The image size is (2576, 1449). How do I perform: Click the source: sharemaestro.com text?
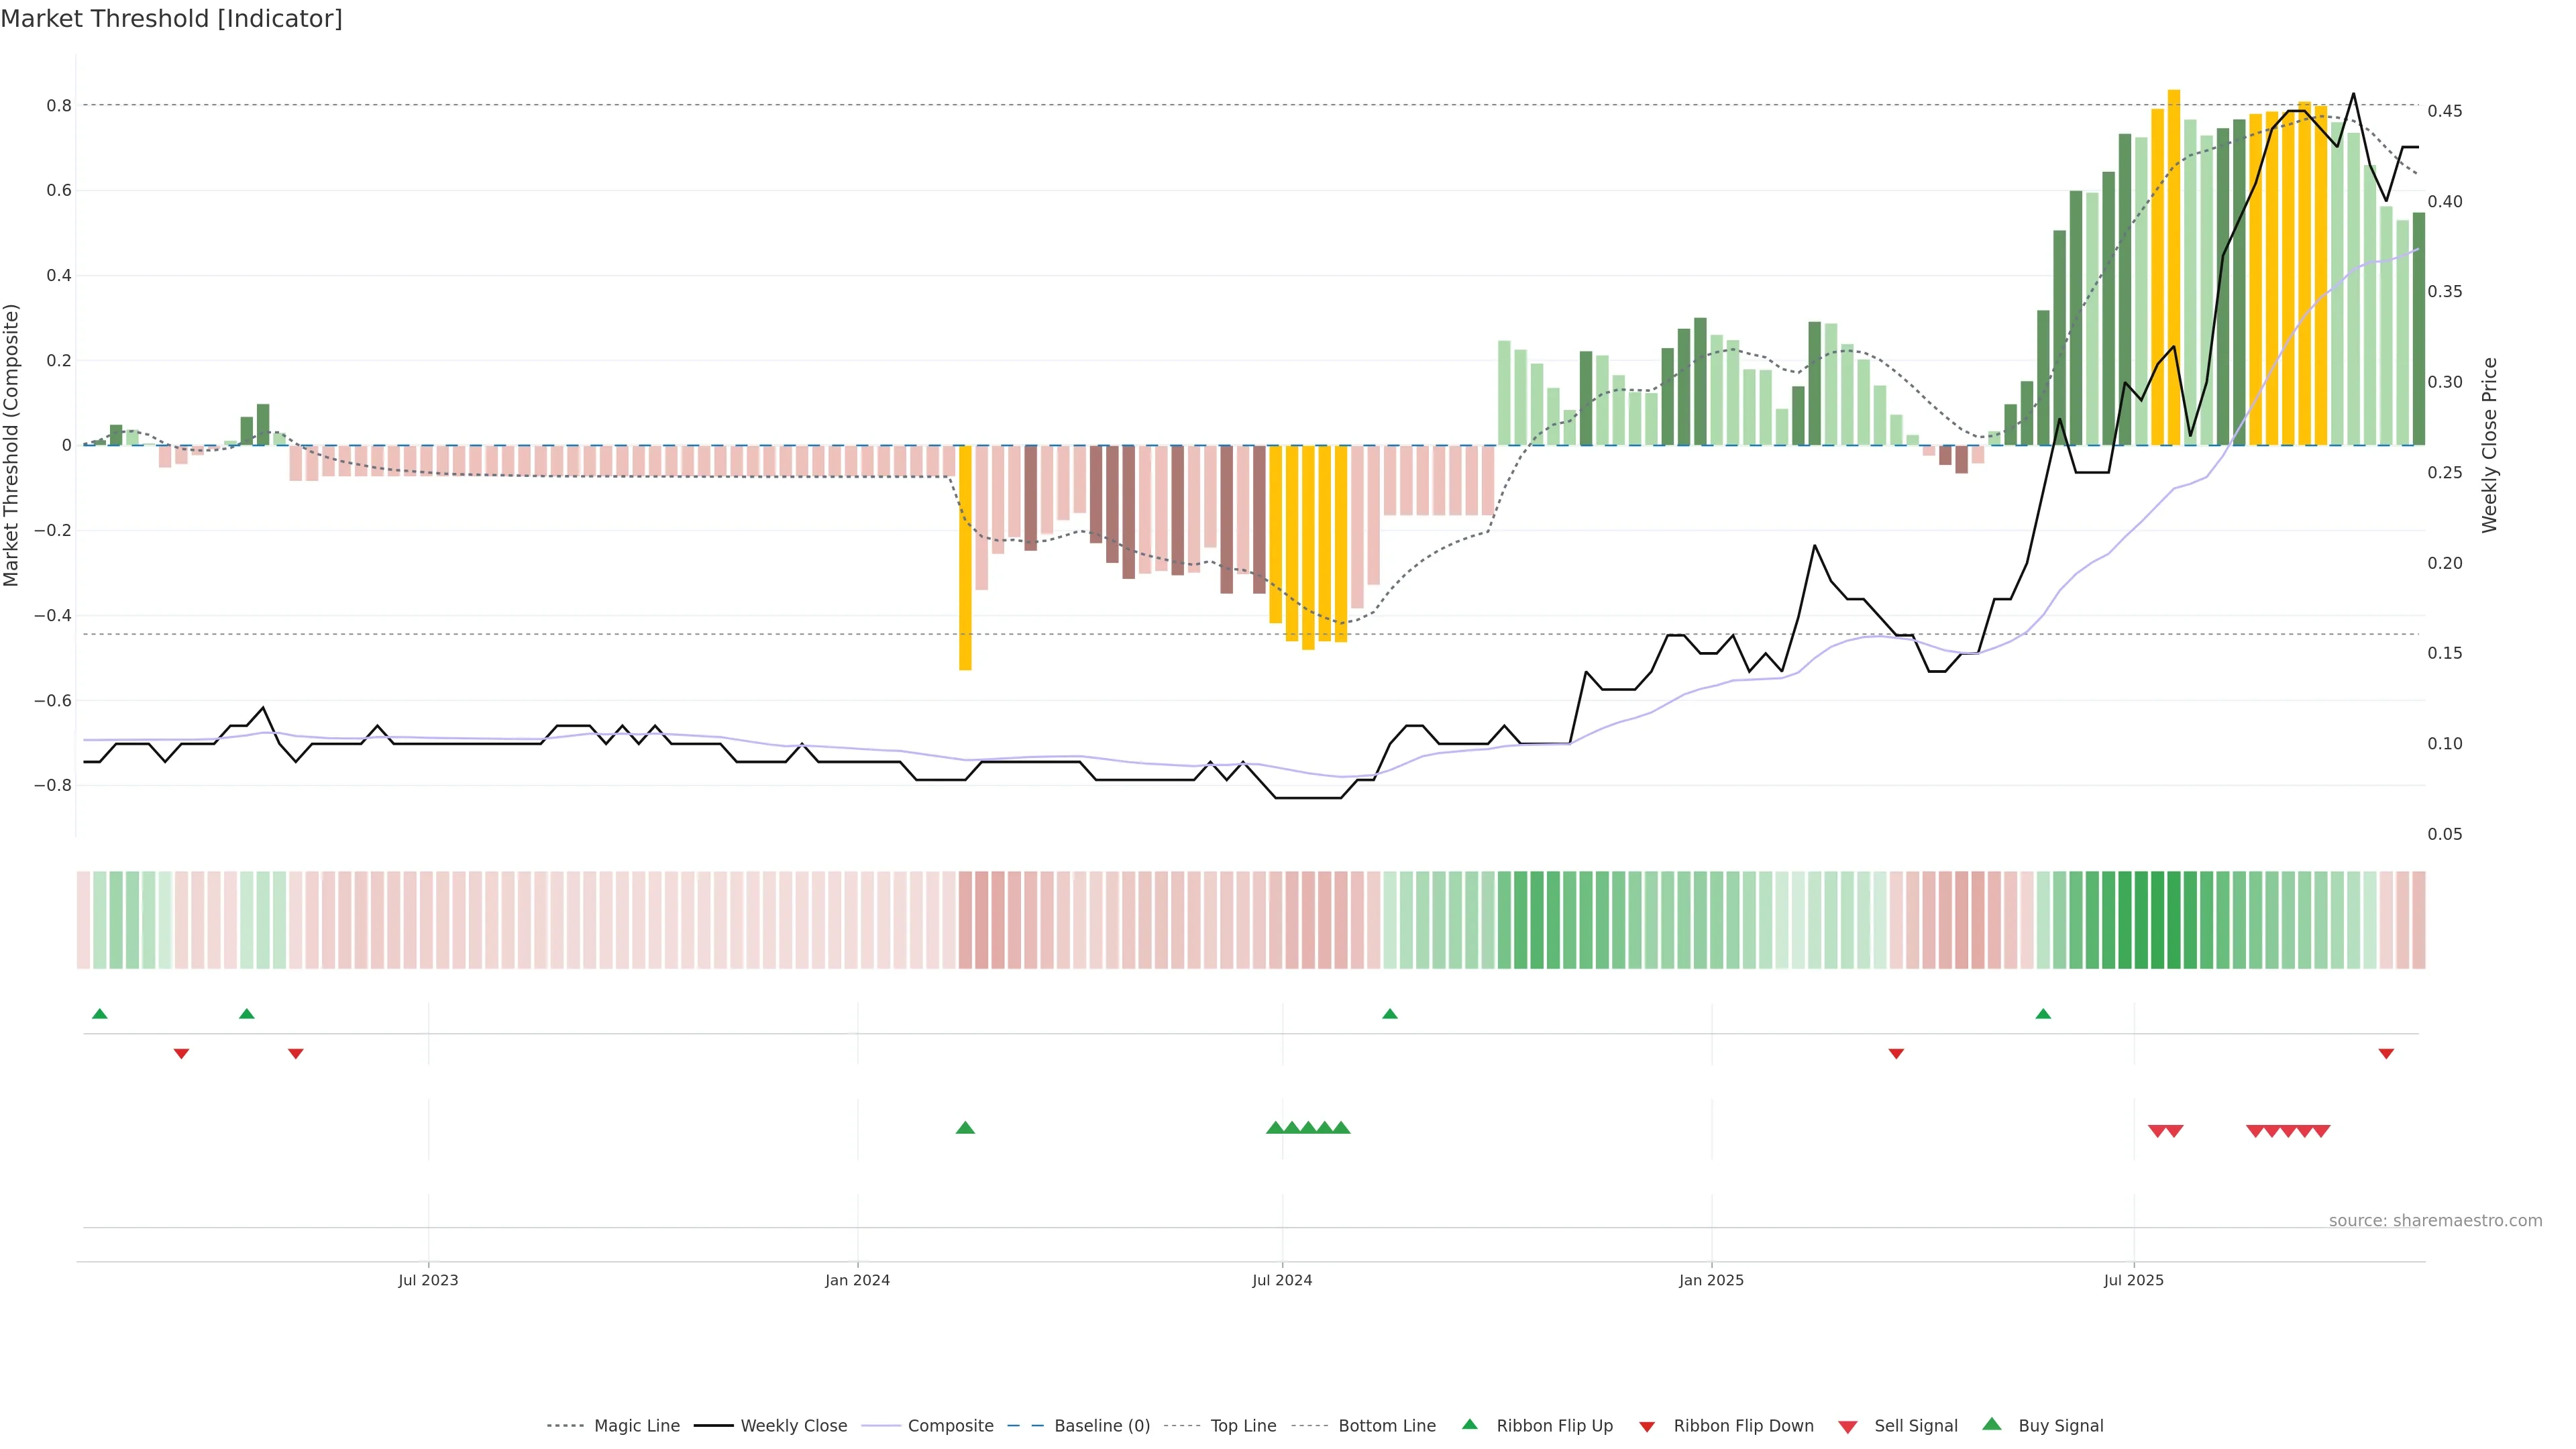2435,1221
